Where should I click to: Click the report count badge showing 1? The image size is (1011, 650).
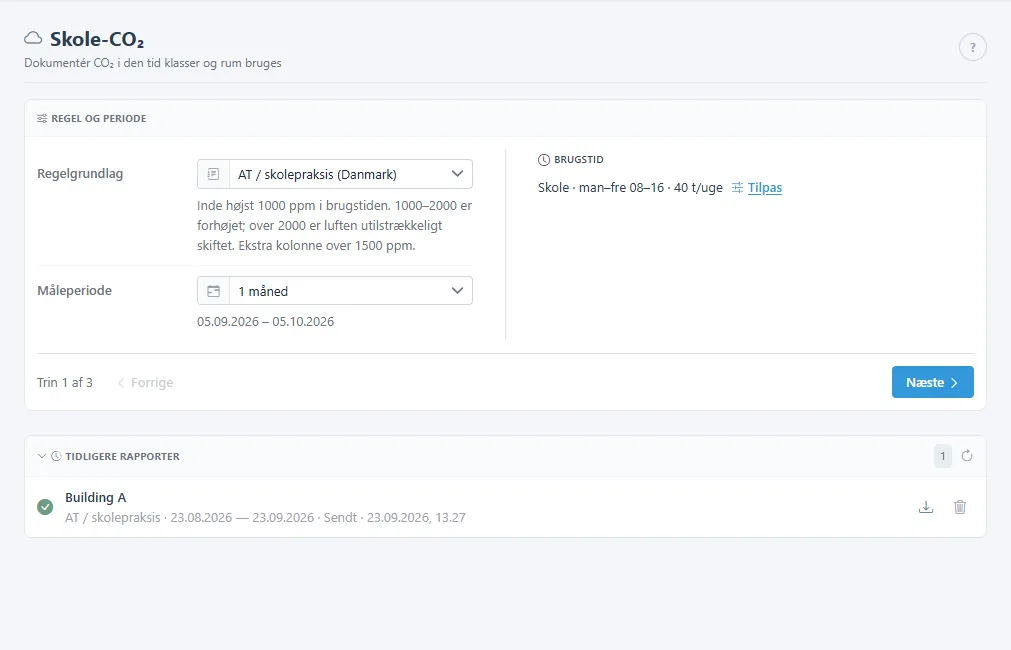pyautogui.click(x=943, y=456)
